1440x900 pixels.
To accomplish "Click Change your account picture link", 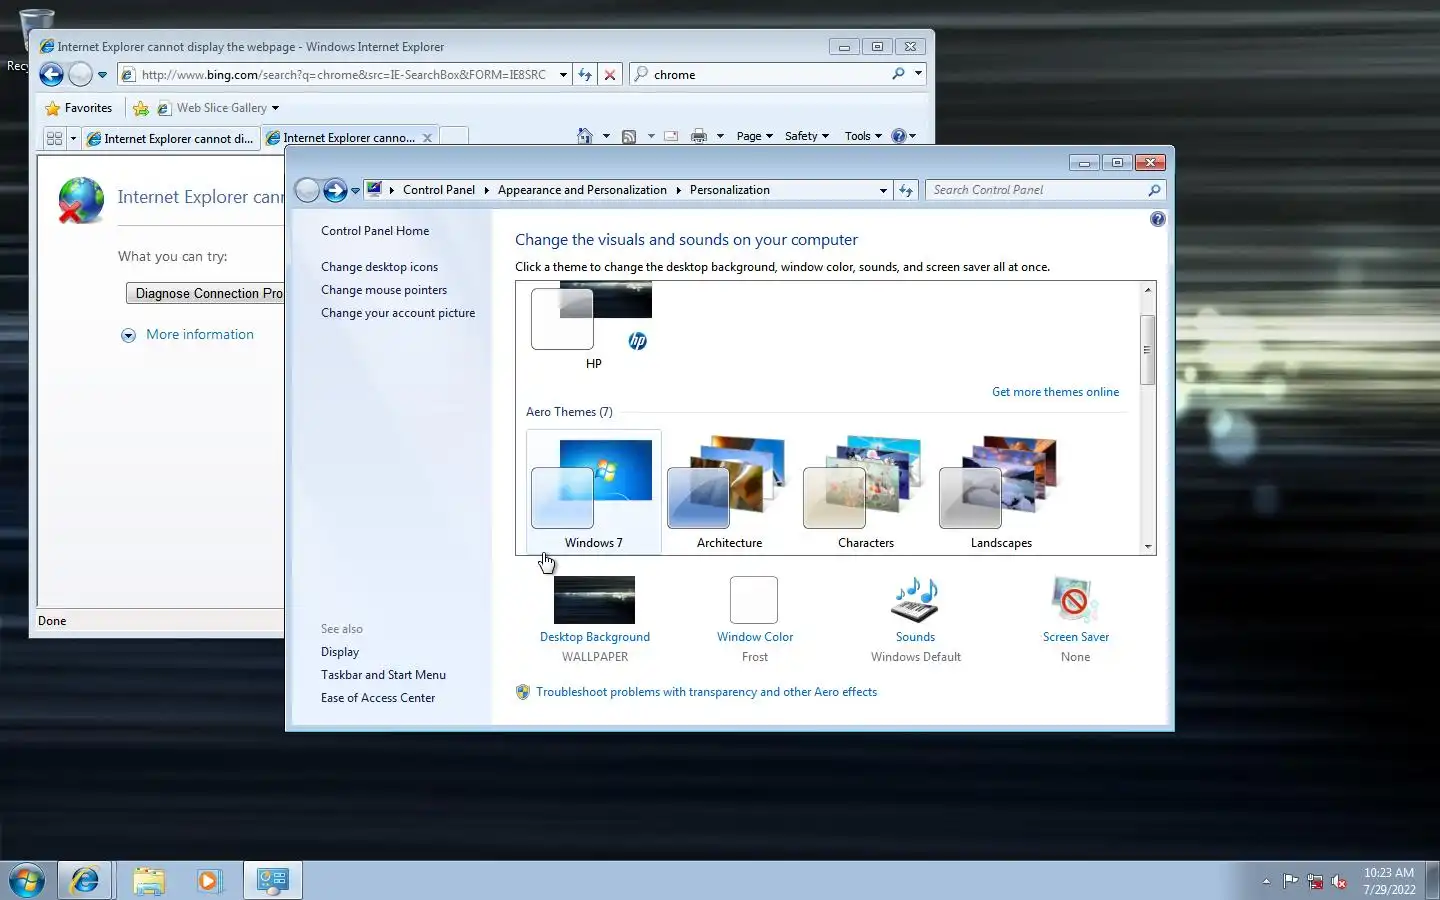I will coord(398,313).
